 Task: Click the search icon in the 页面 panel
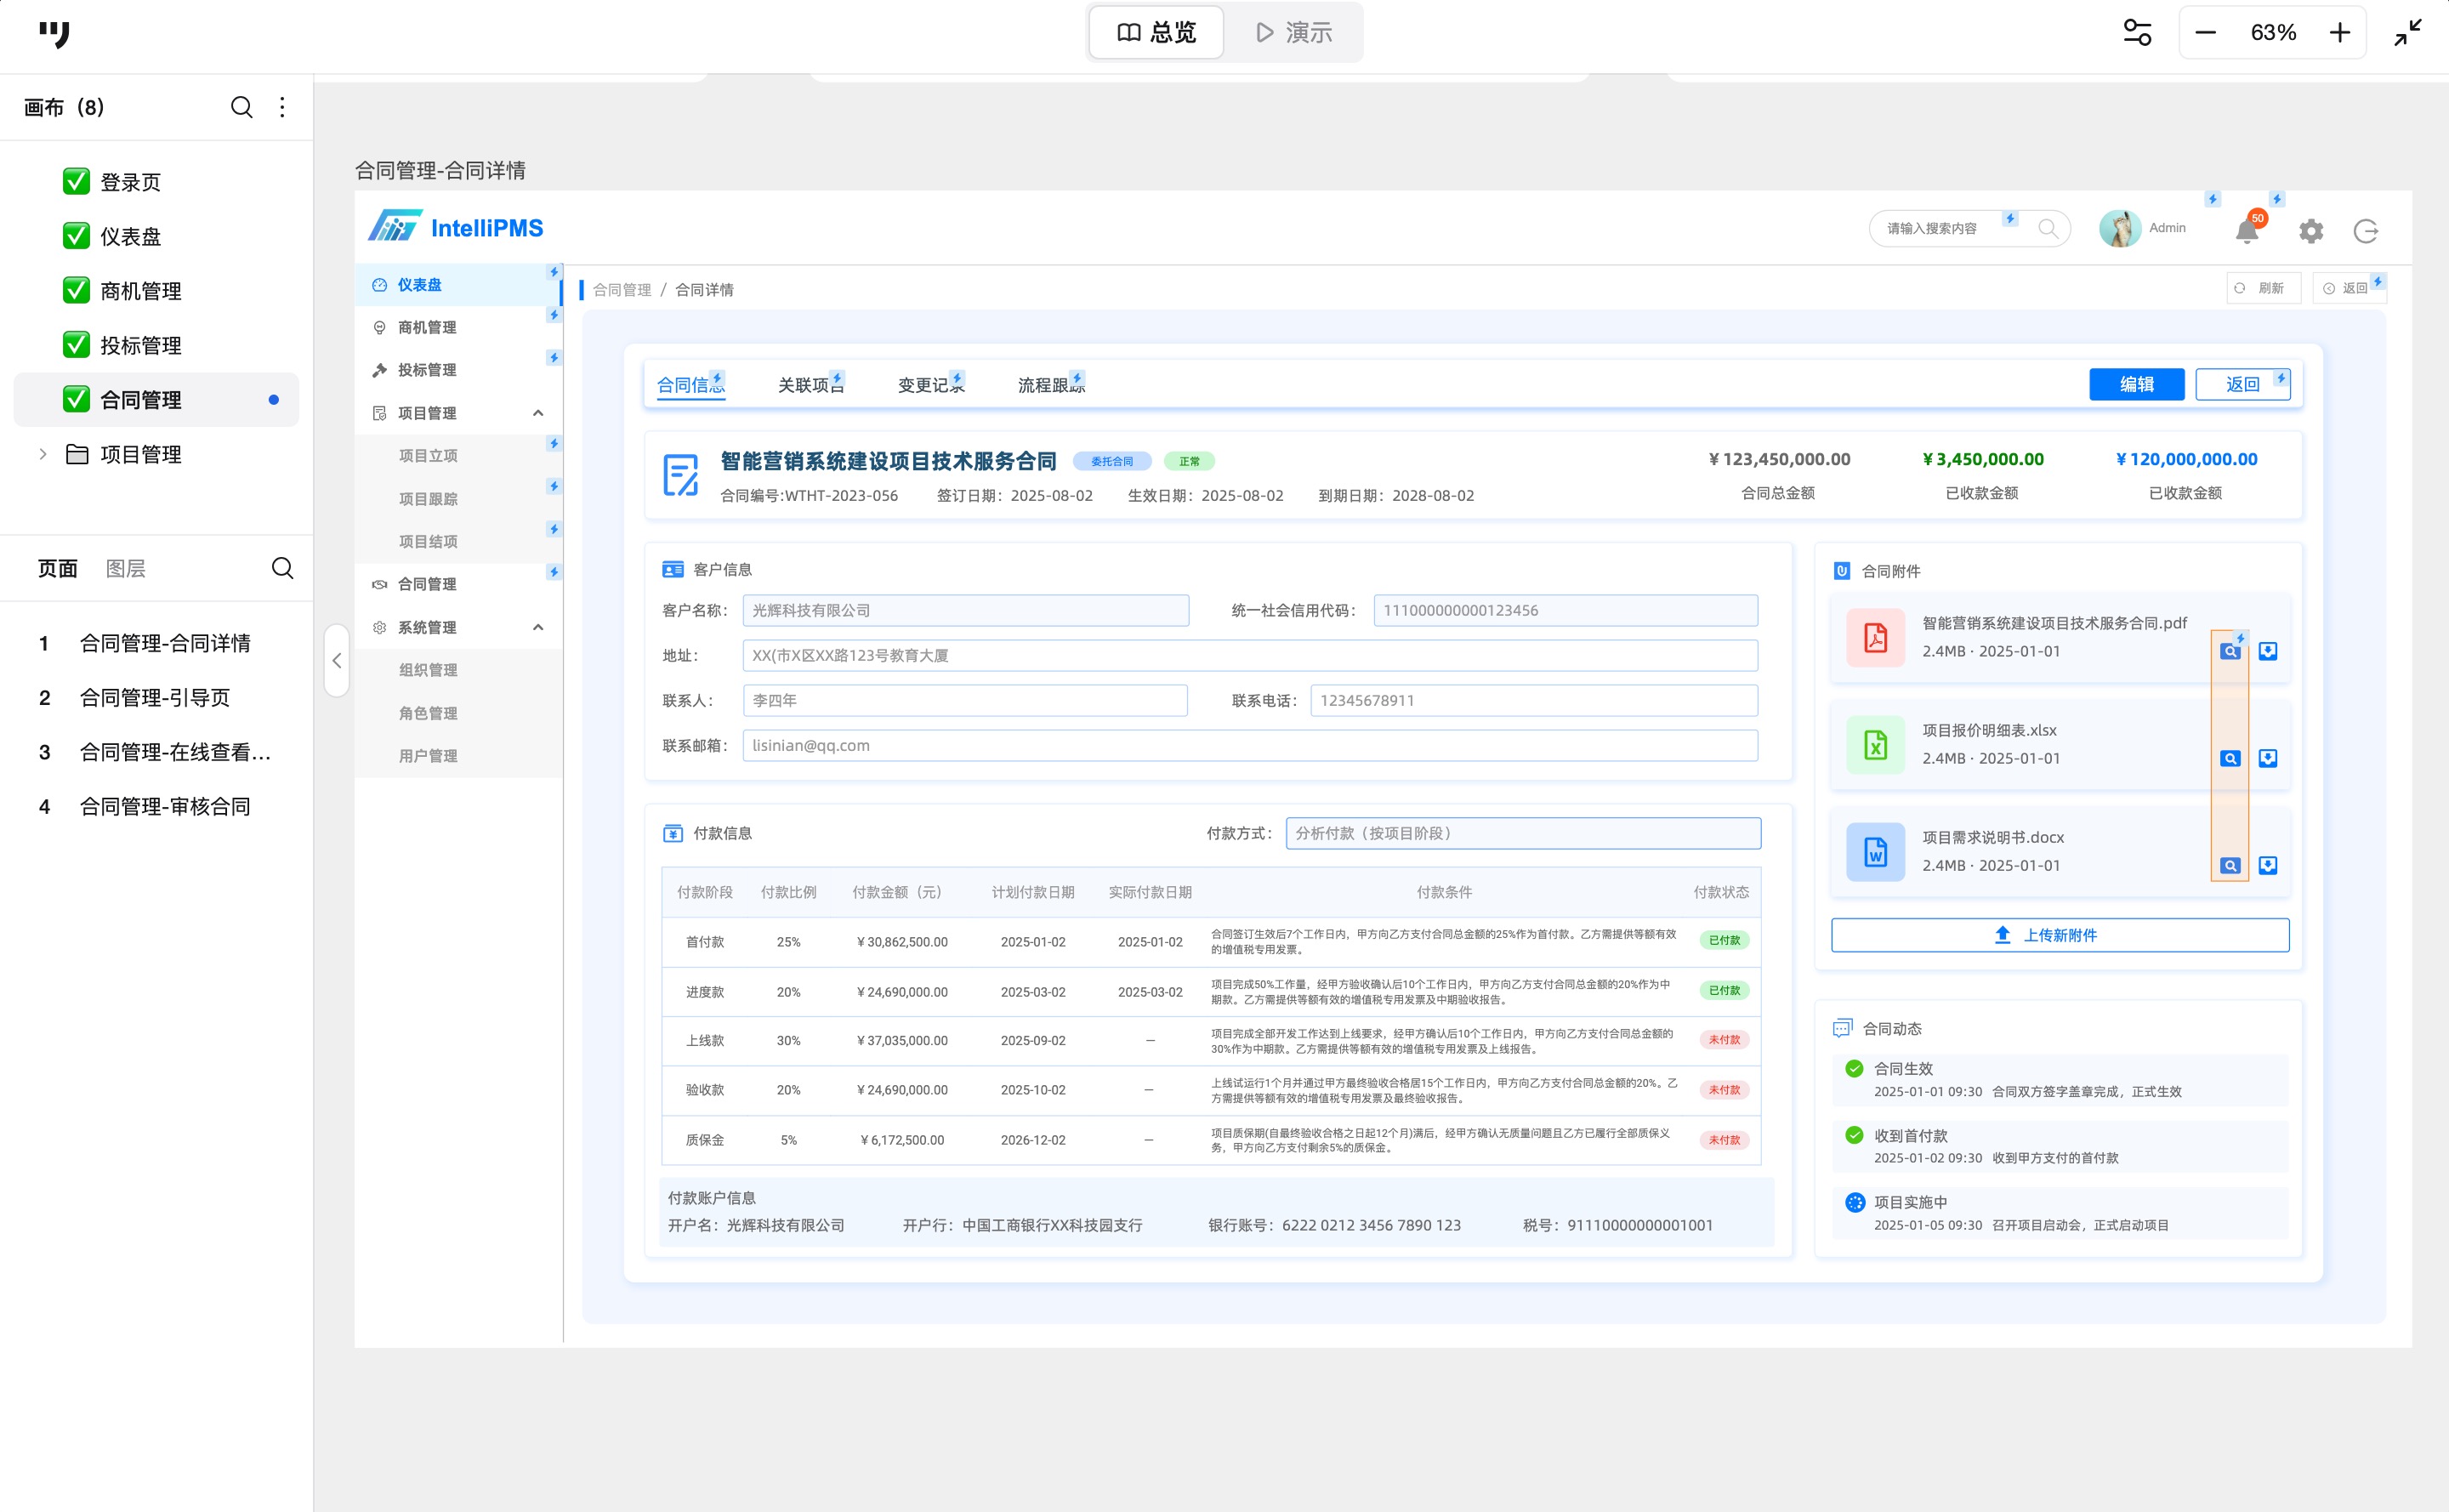282,568
